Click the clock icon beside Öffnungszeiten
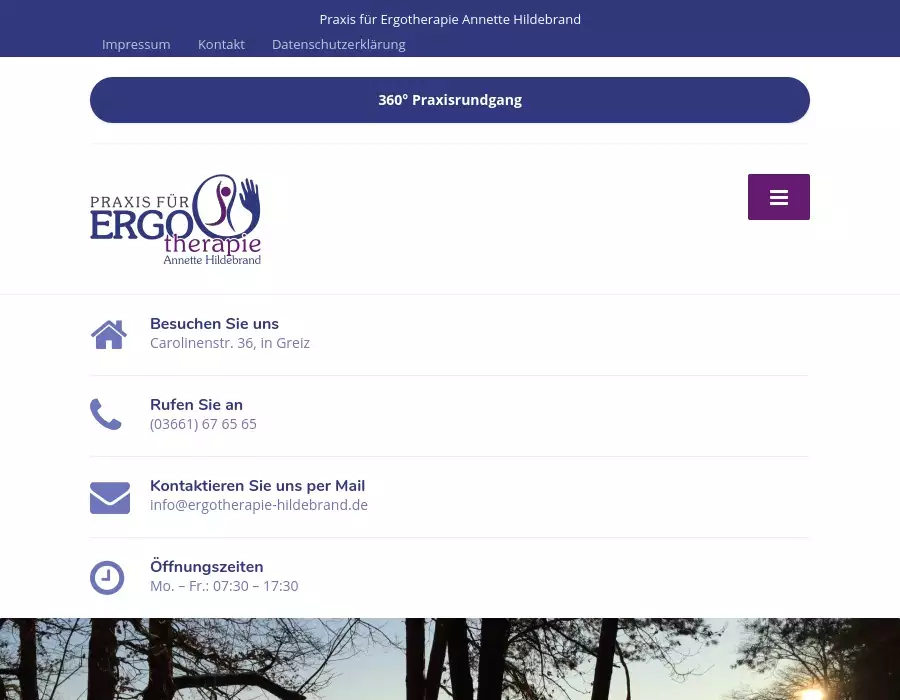This screenshot has width=900, height=700. (107, 577)
